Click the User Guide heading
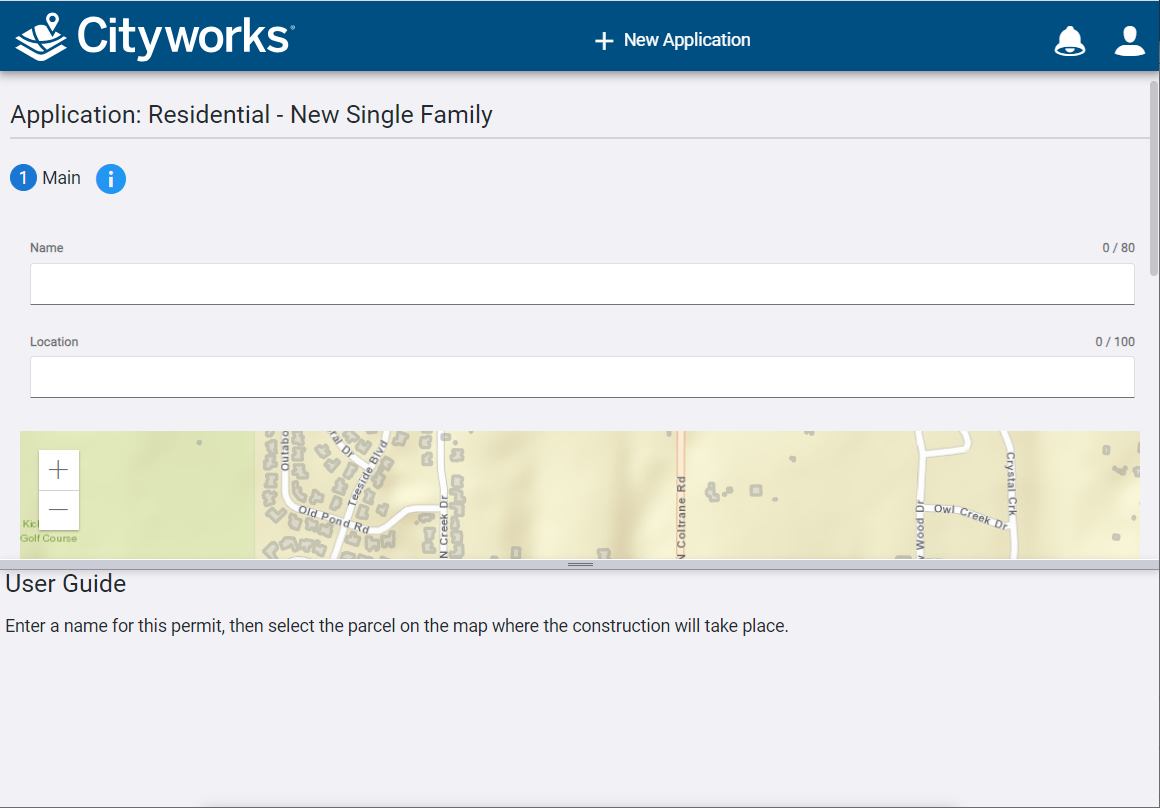 [x=66, y=583]
